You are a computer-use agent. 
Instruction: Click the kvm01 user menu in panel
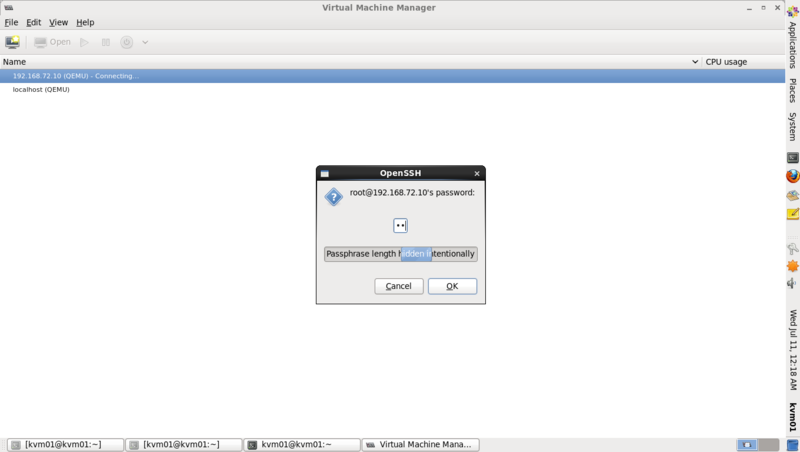coord(793,417)
